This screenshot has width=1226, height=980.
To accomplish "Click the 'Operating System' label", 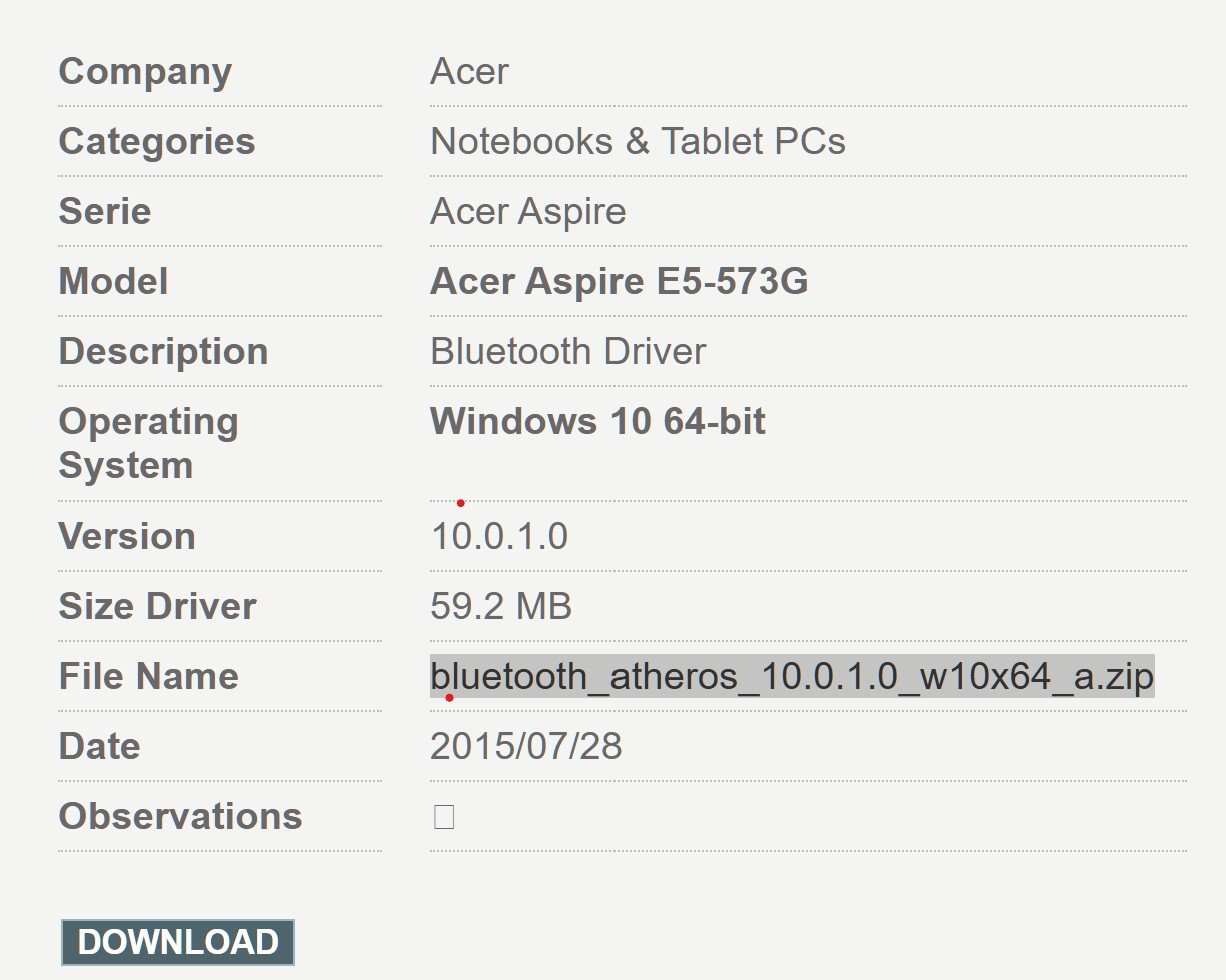I will coord(148,443).
